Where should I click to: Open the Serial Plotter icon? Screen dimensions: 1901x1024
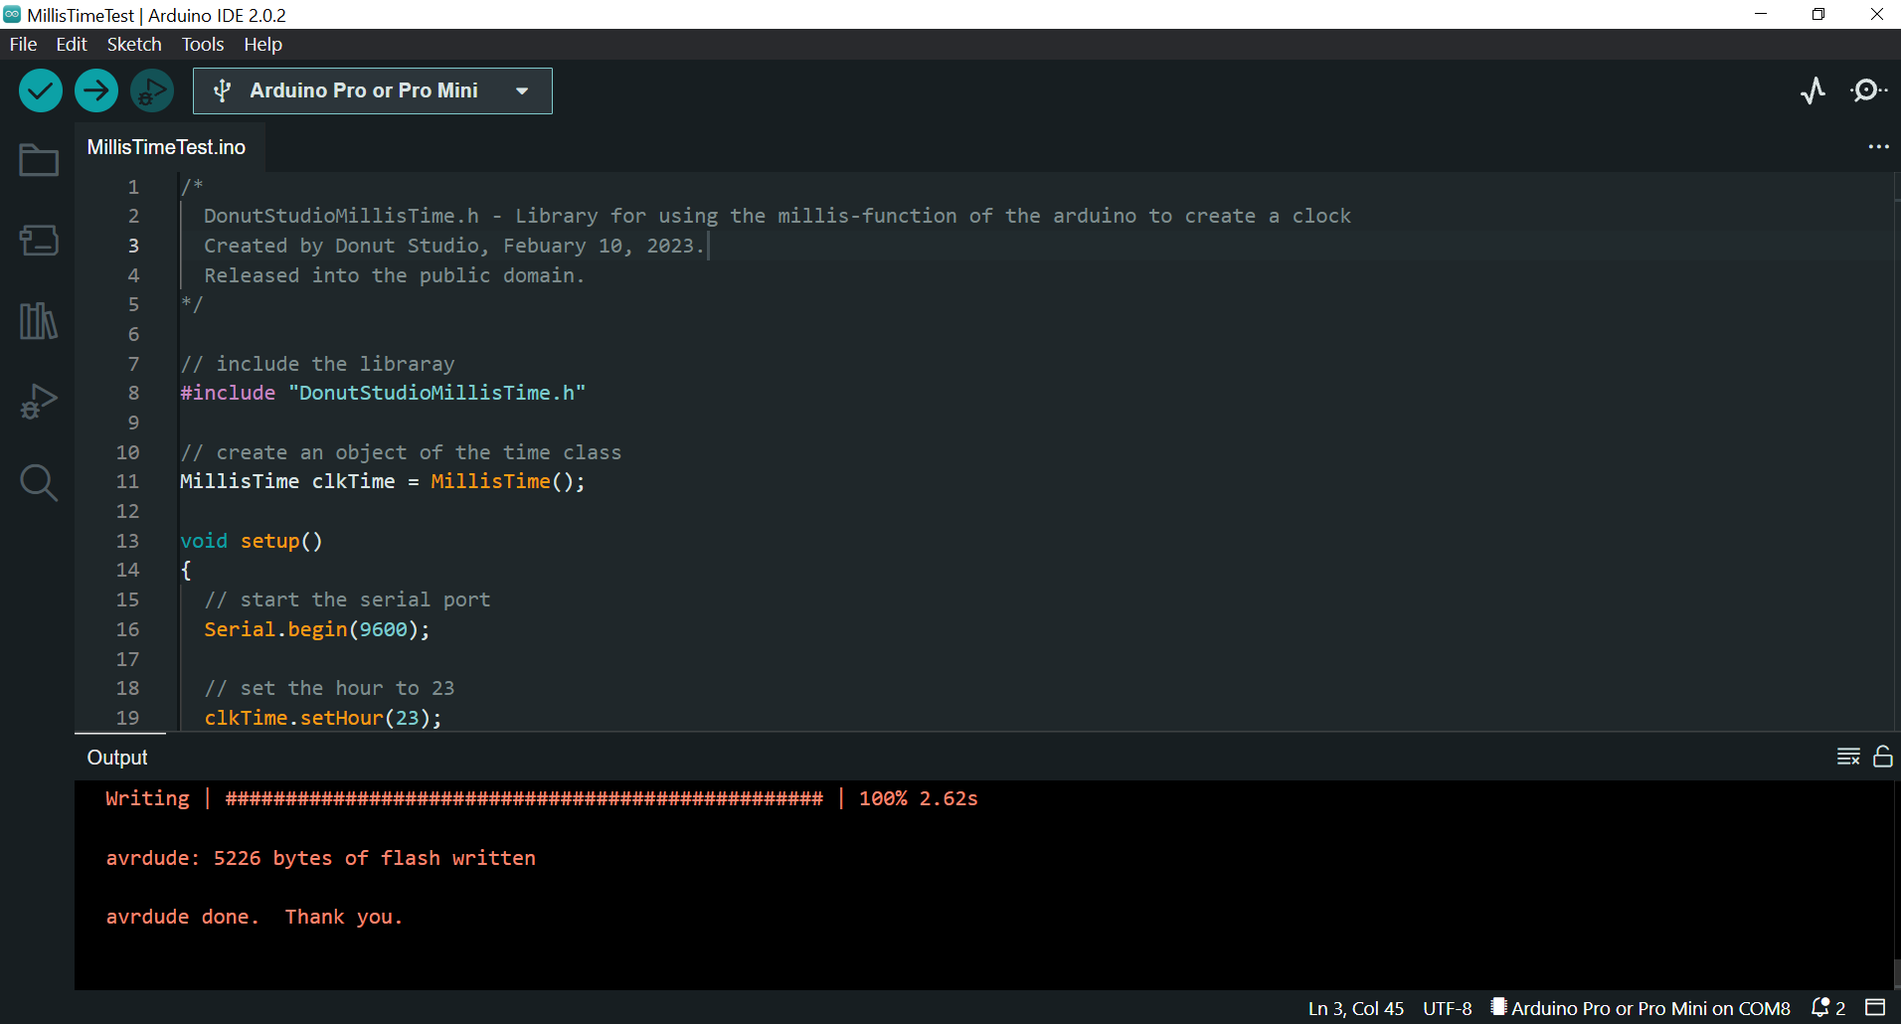(x=1813, y=90)
